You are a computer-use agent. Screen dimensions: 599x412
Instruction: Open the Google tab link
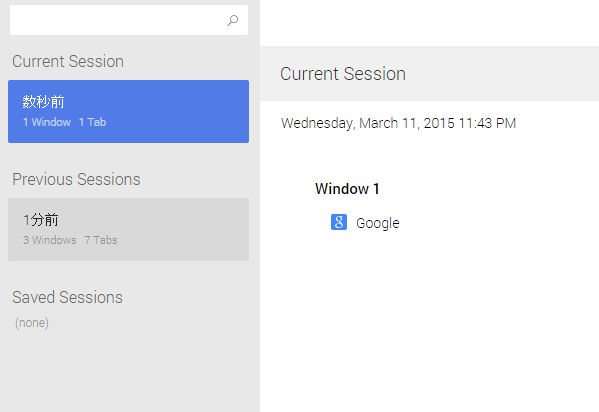pos(377,223)
